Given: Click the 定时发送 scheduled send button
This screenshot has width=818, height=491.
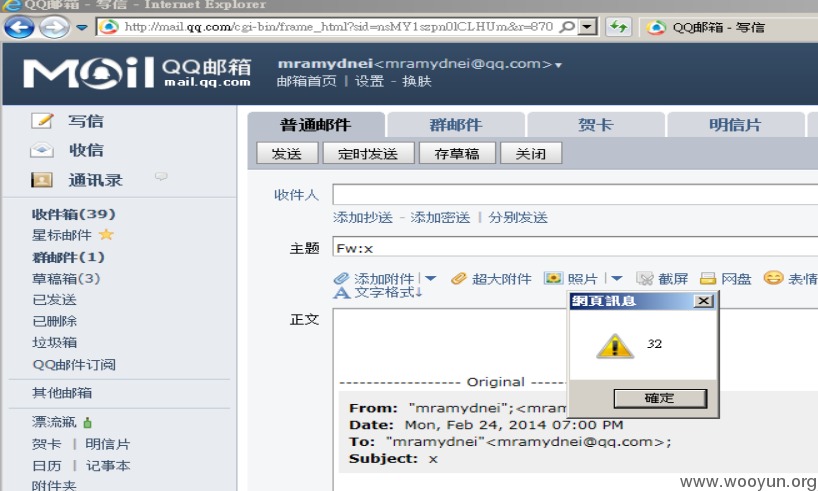Looking at the screenshot, I should (x=368, y=153).
